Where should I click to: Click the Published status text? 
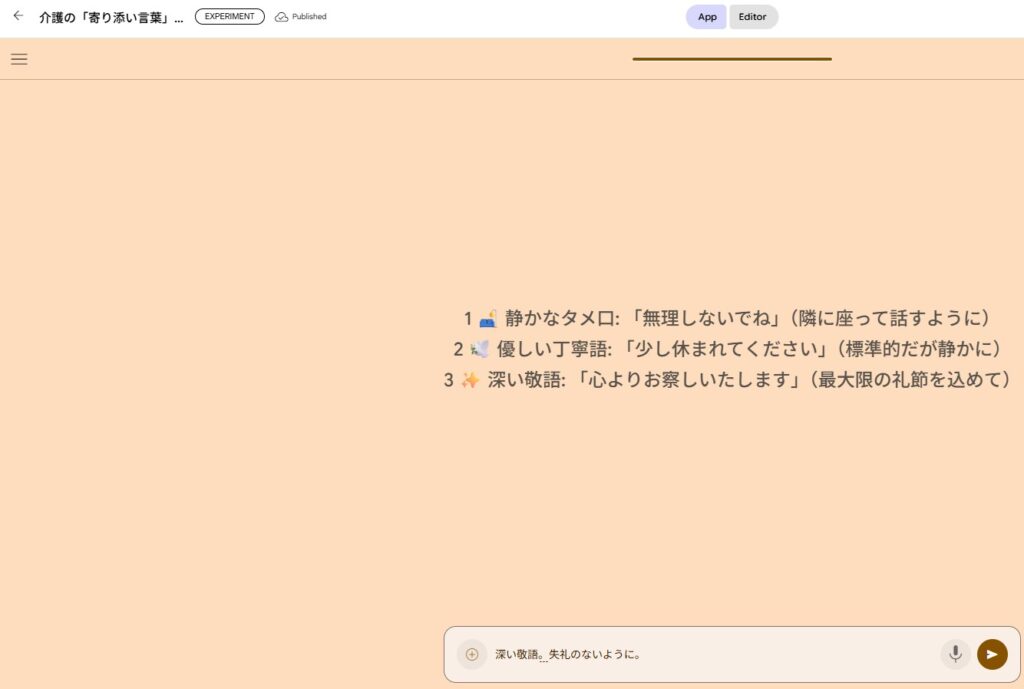click(309, 17)
